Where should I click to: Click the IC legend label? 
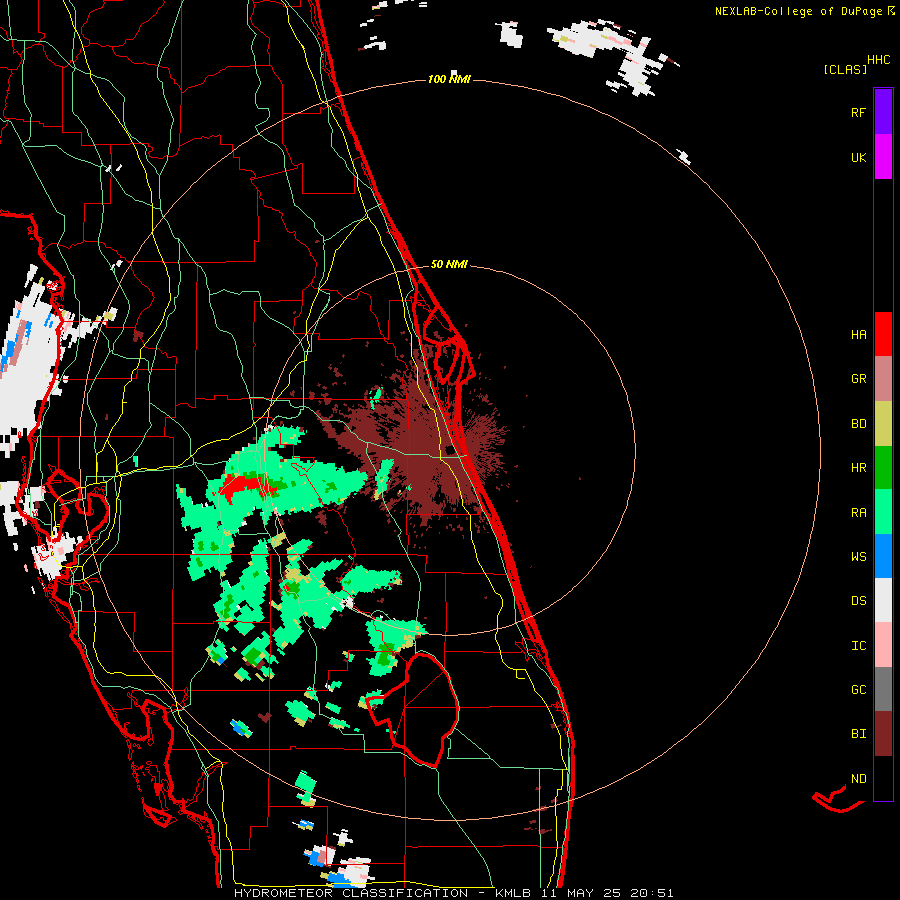click(x=858, y=646)
